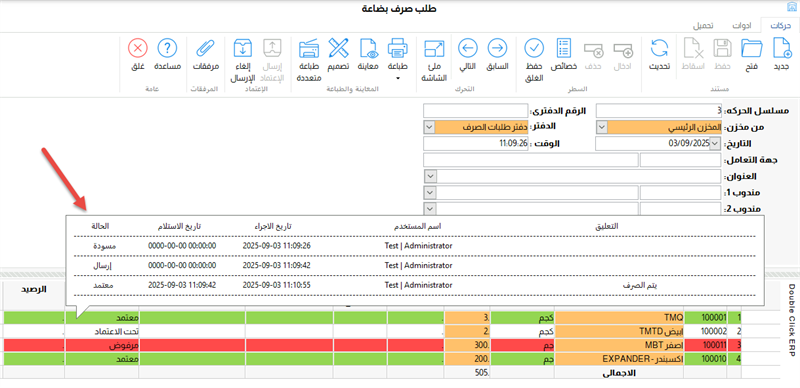Expand the الدفتر ledger dropdown

(x=429, y=127)
